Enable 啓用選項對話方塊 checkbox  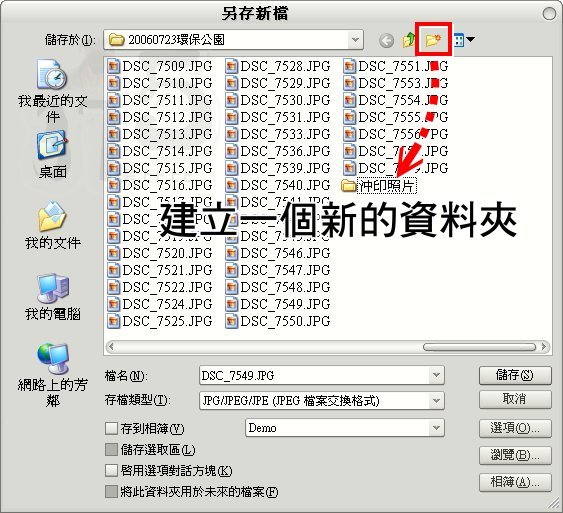(111, 471)
